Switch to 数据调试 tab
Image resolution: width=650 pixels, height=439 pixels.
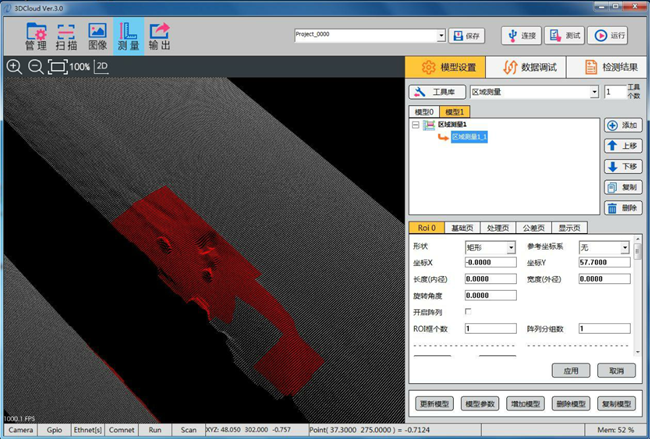coord(526,67)
